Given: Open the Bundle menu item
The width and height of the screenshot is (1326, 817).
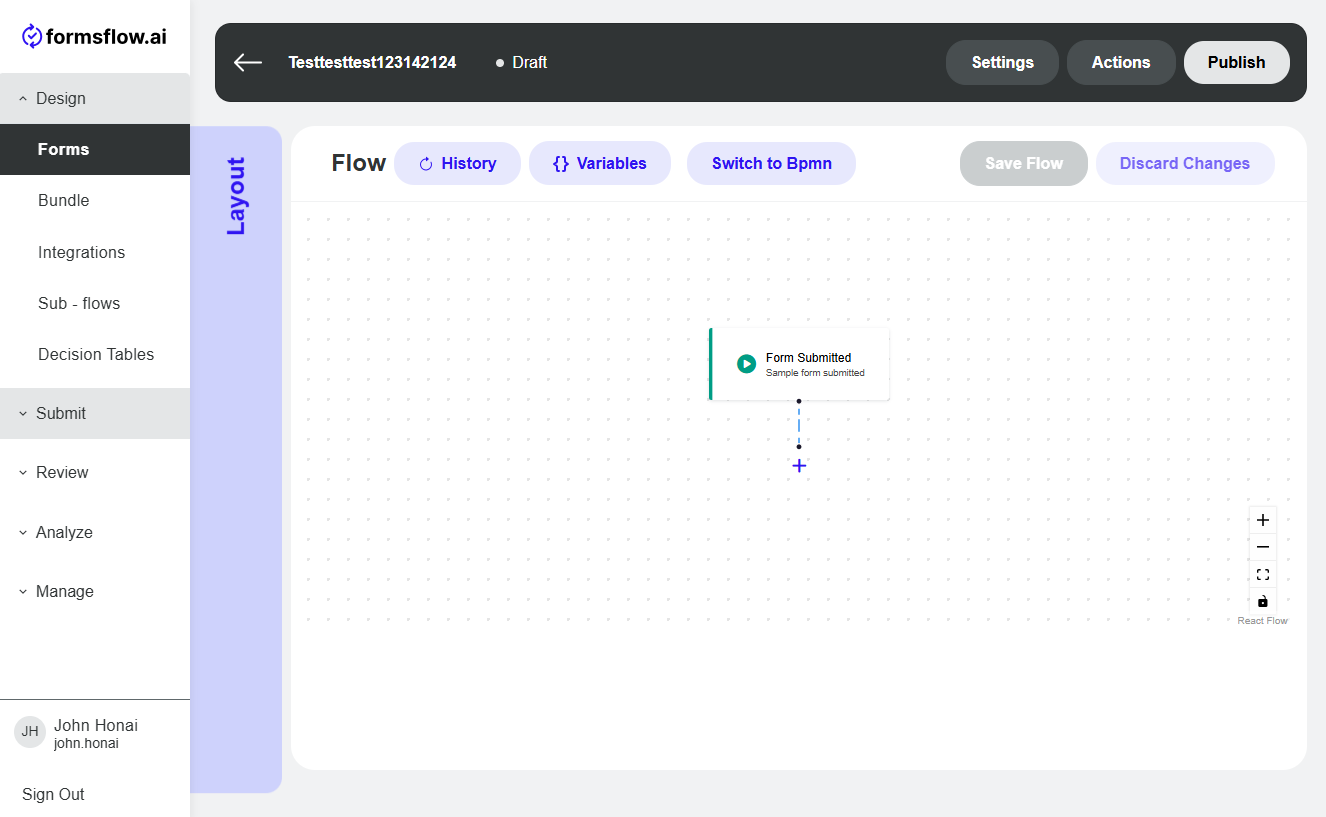Looking at the screenshot, I should tap(64, 200).
